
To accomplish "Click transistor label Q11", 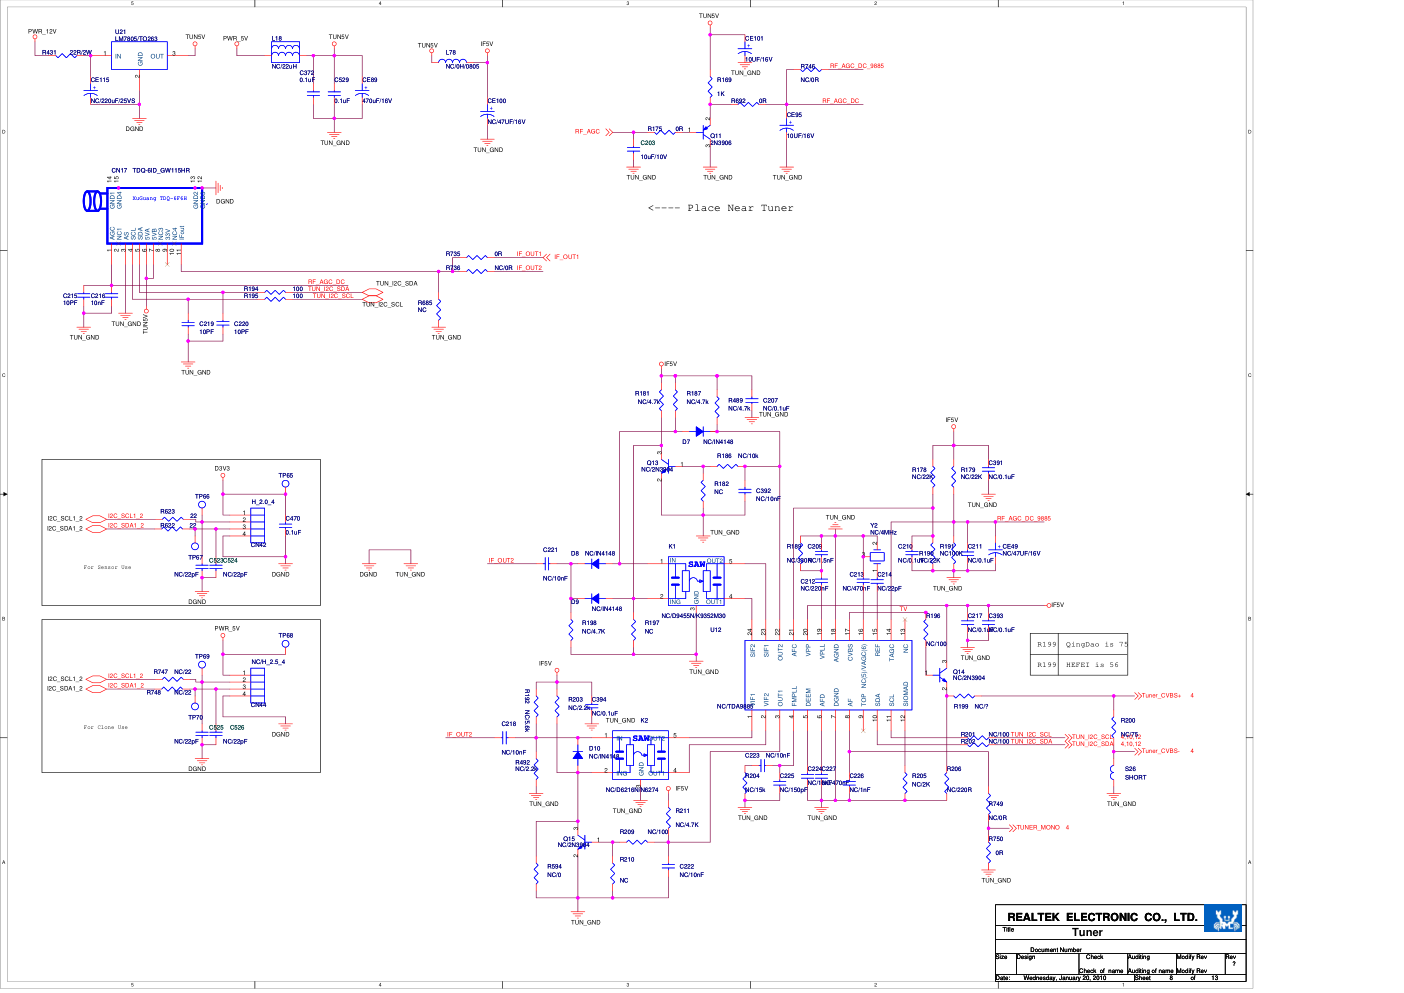I will pyautogui.click(x=716, y=136).
